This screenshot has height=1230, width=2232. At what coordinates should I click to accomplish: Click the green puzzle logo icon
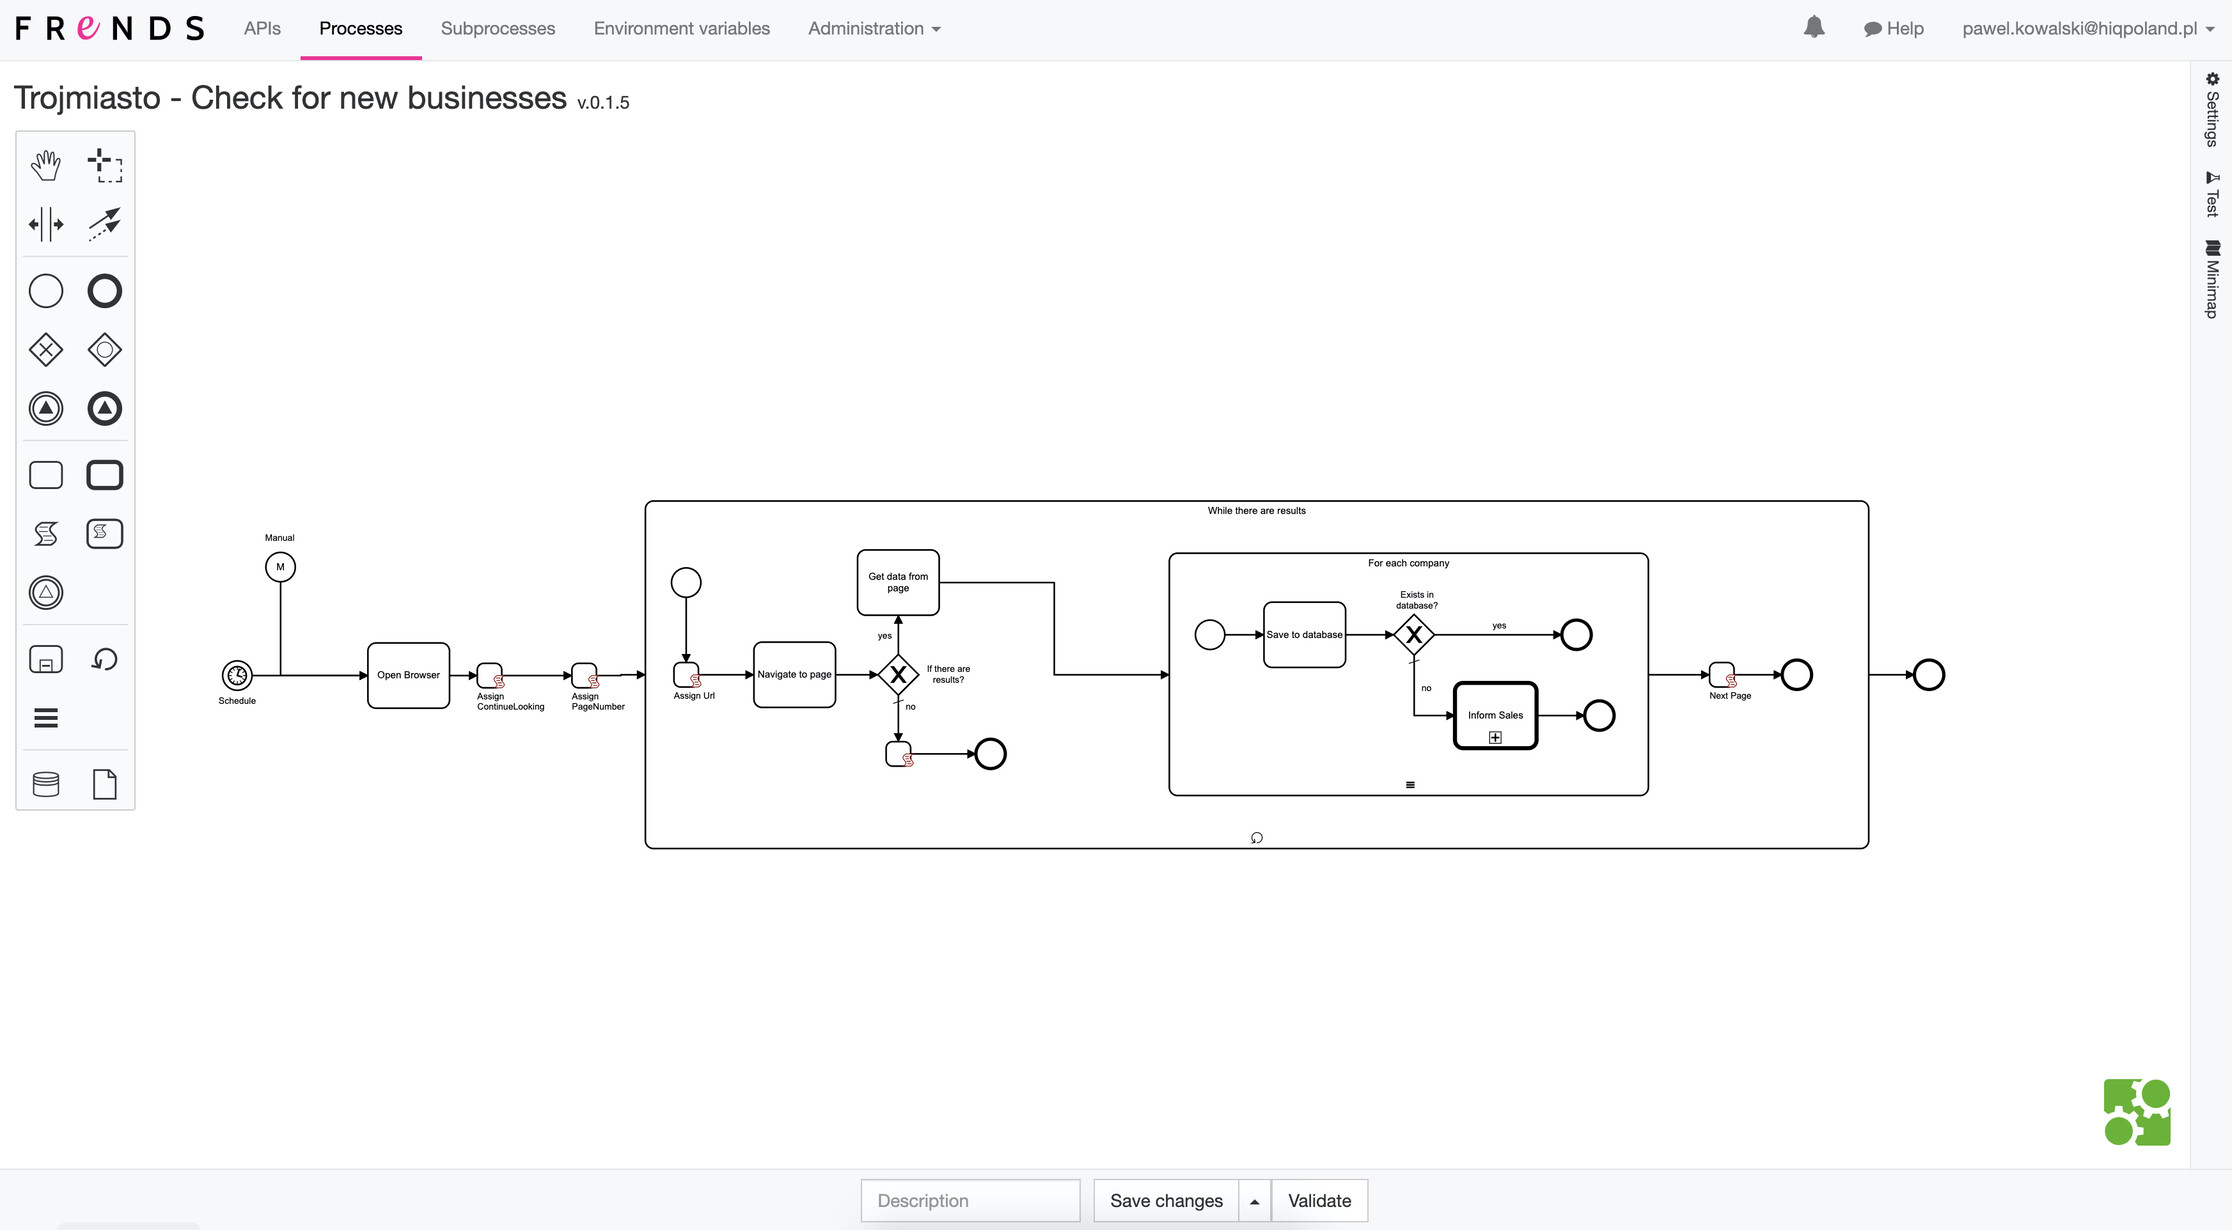click(x=2137, y=1112)
